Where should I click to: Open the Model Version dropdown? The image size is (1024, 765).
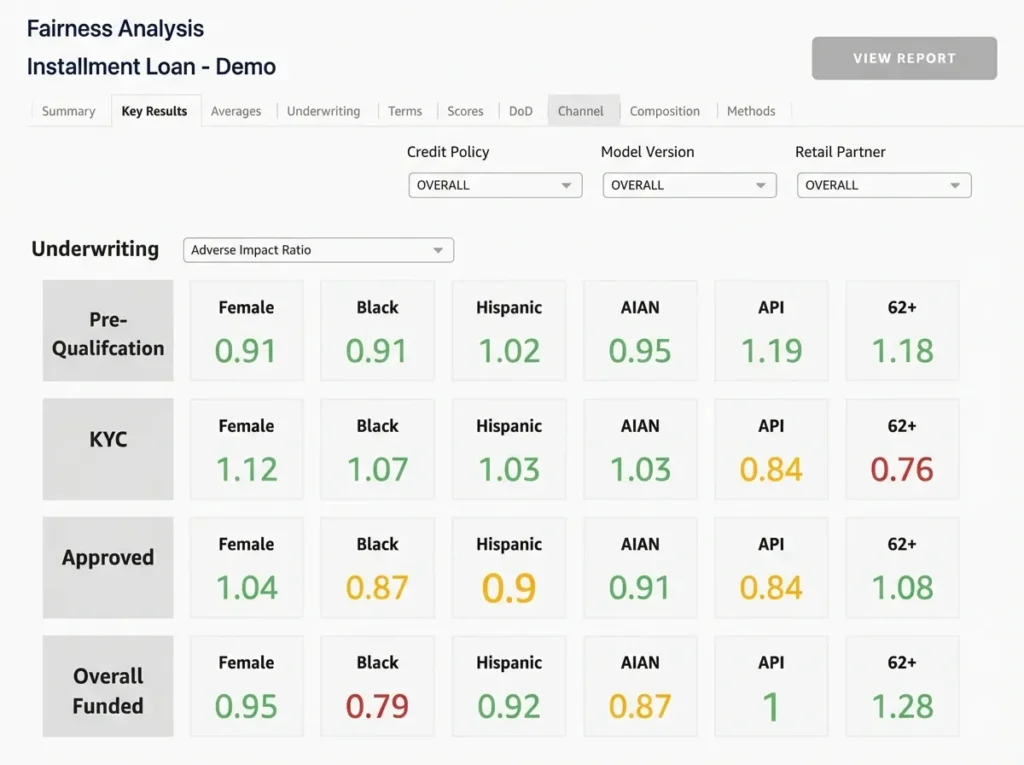pos(689,185)
